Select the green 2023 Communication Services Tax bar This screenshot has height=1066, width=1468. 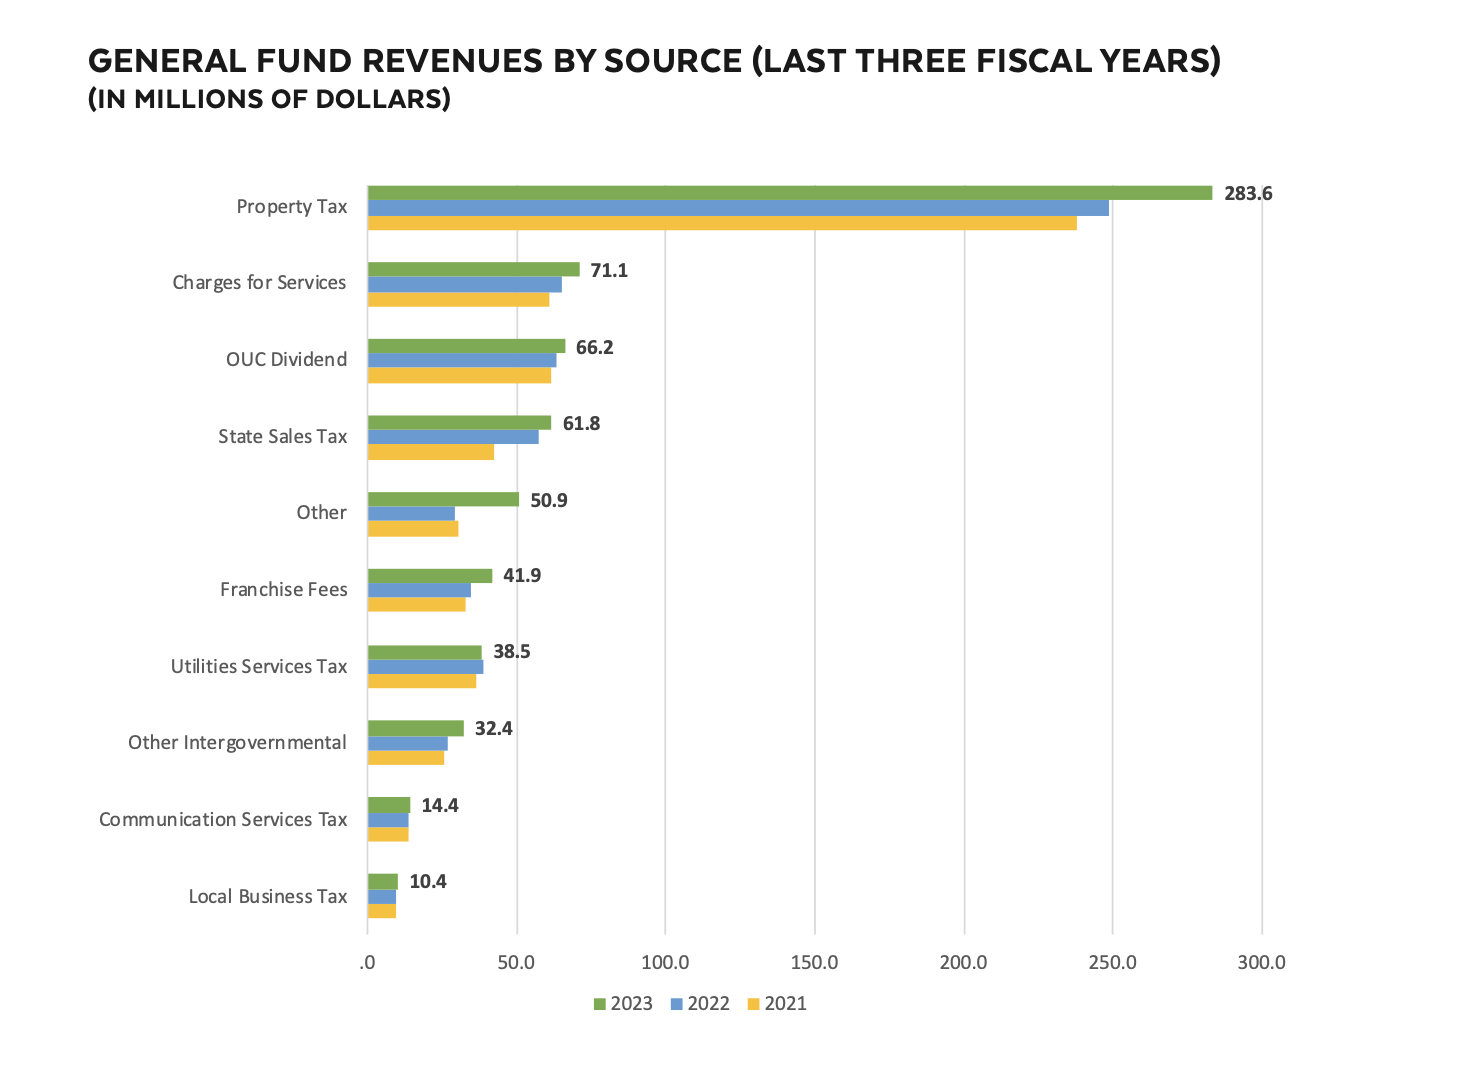click(x=389, y=805)
